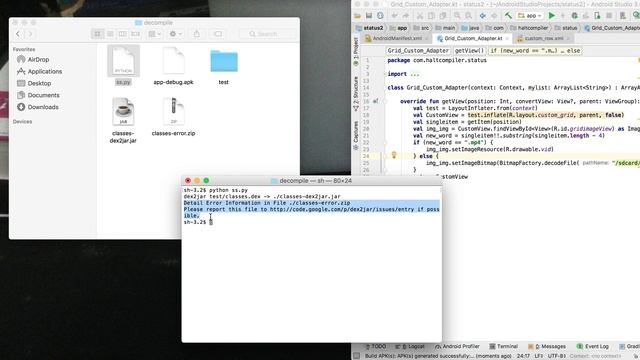
Task: Open Finder action gear menu
Action: (176, 34)
